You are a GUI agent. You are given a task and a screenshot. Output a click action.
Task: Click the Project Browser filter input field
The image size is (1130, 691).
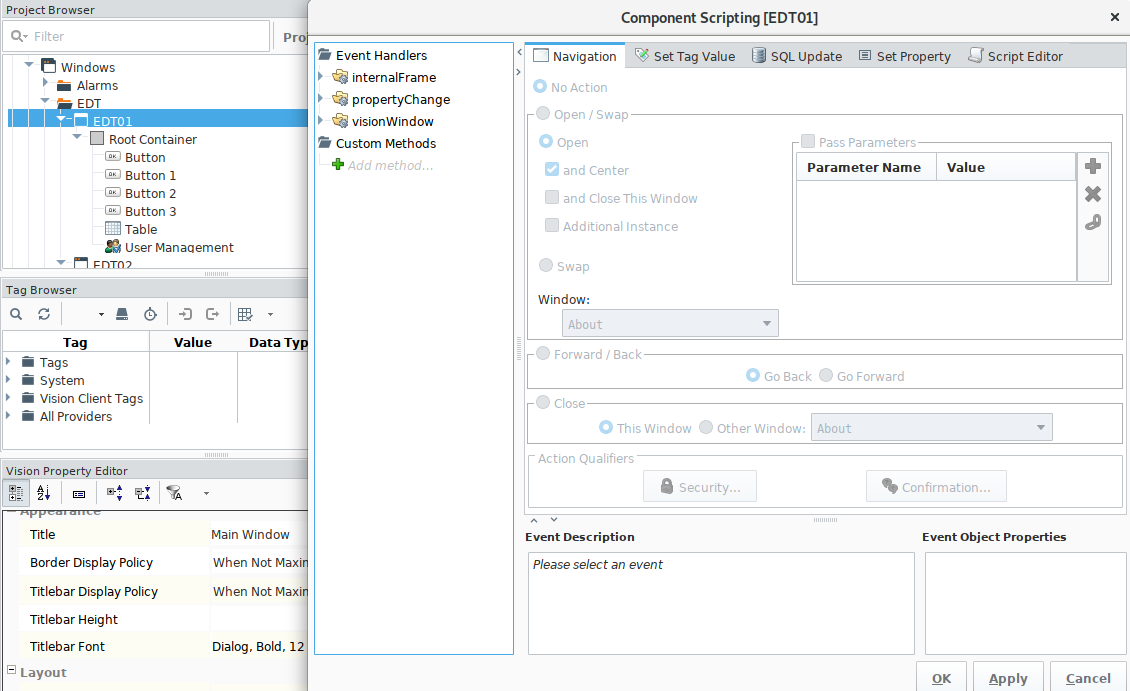click(x=140, y=36)
